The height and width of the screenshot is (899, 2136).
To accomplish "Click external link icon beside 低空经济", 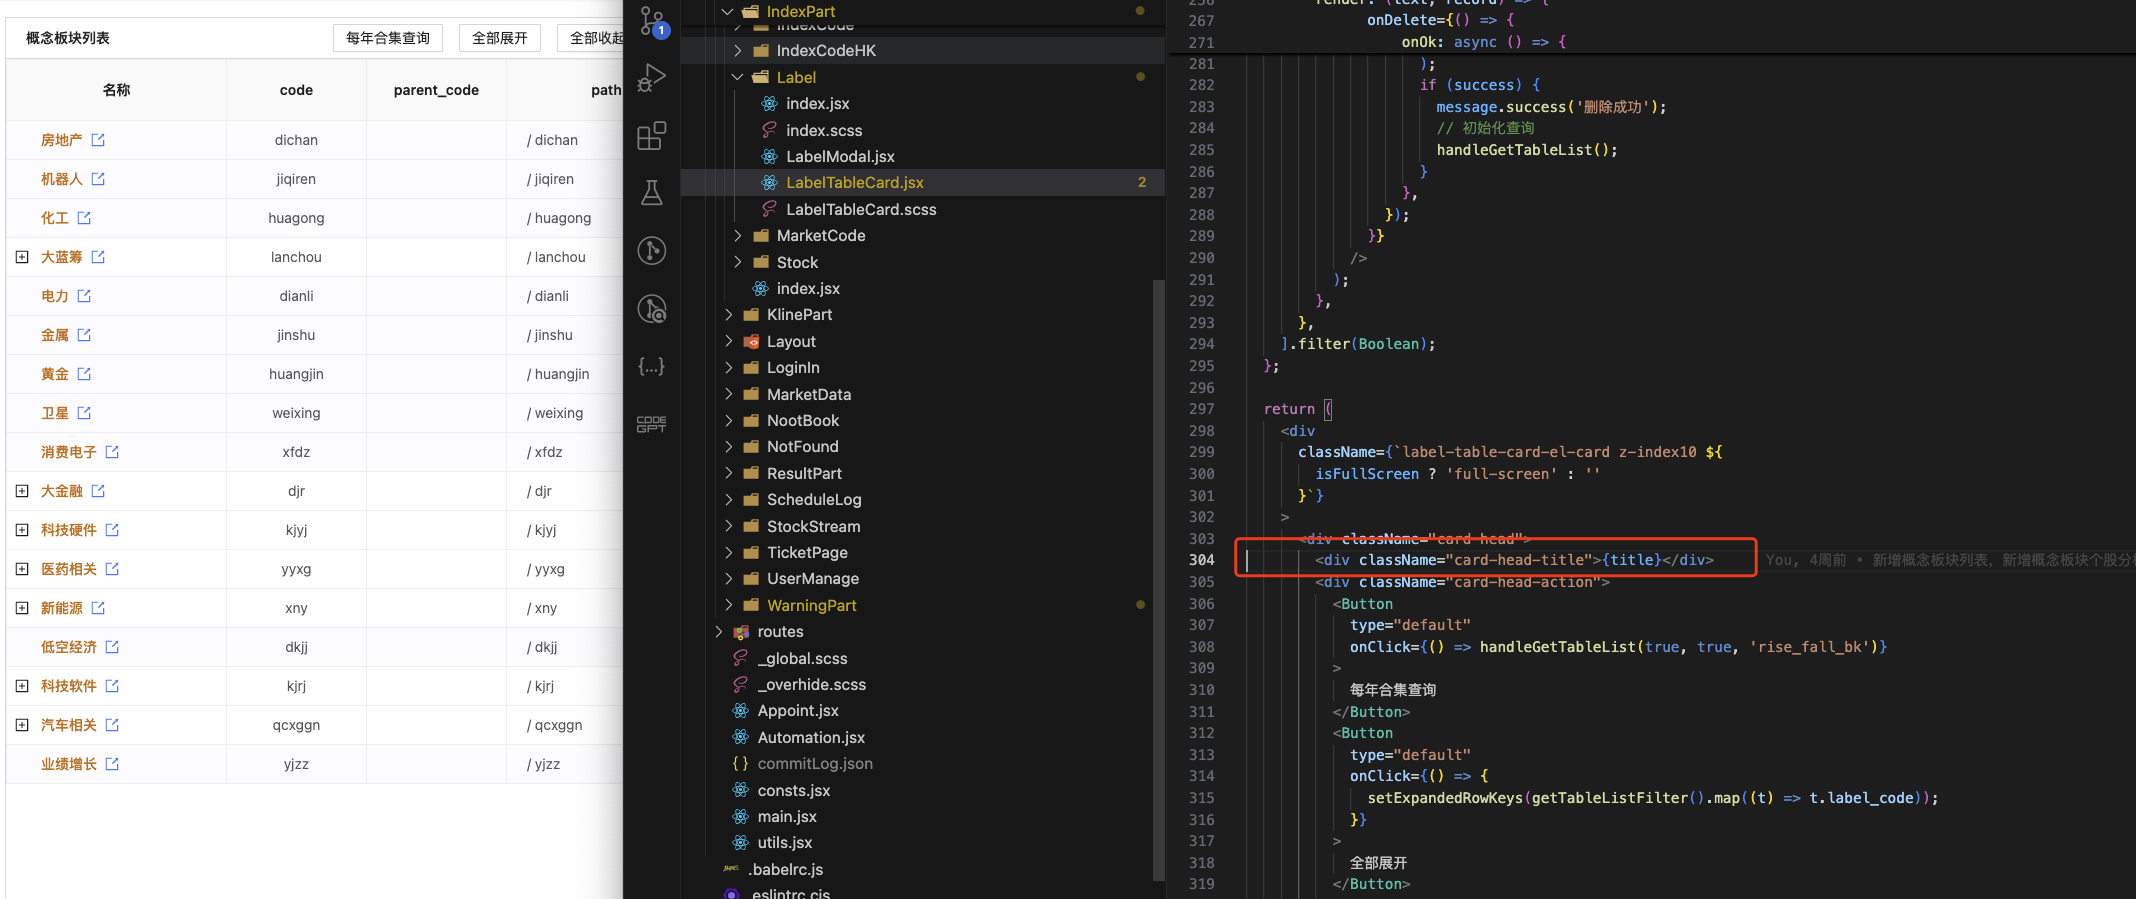I will (x=112, y=647).
